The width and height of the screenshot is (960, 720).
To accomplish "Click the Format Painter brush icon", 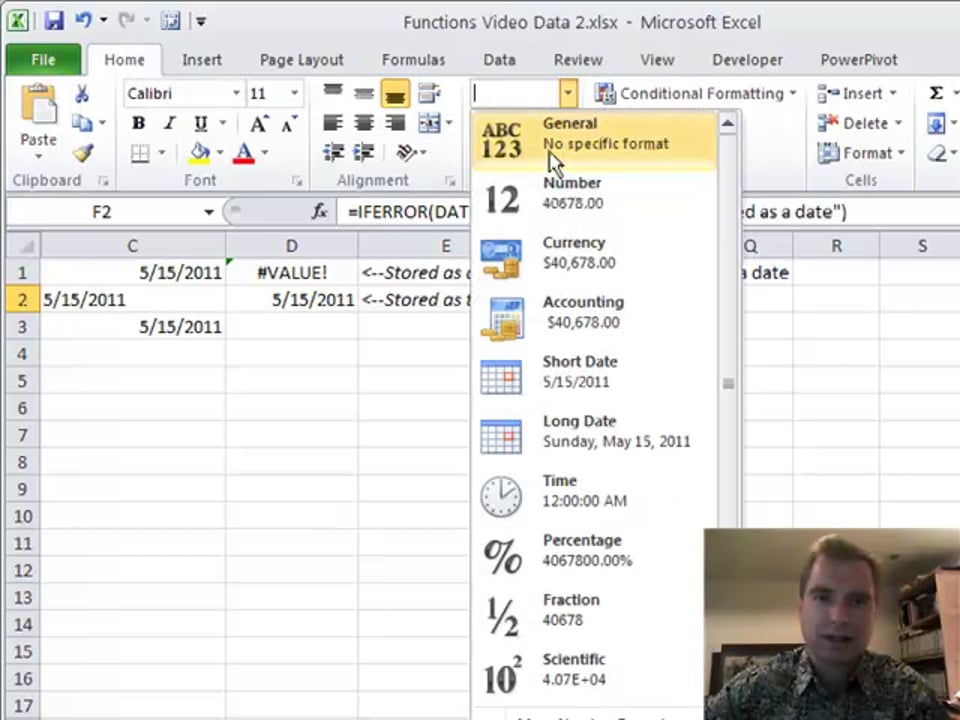I will click(83, 152).
